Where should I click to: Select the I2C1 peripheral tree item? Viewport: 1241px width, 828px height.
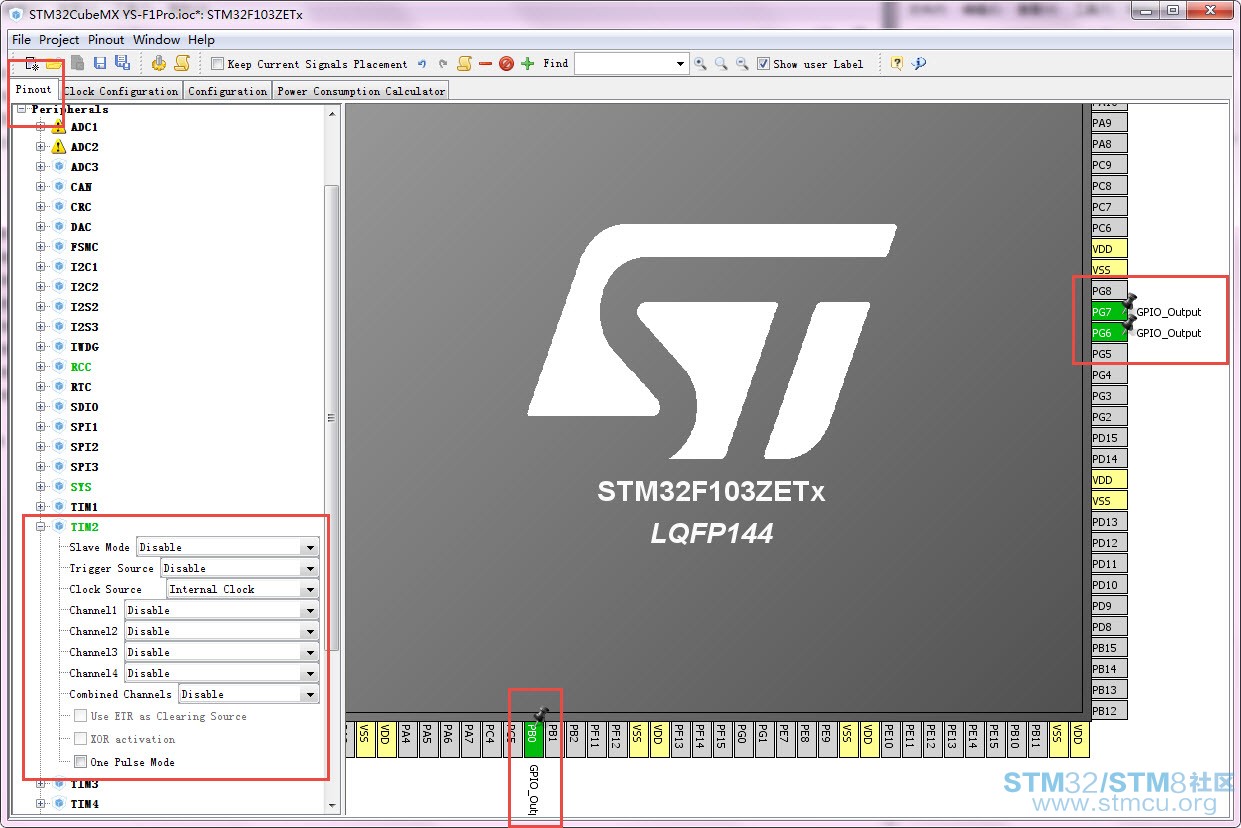[84, 267]
